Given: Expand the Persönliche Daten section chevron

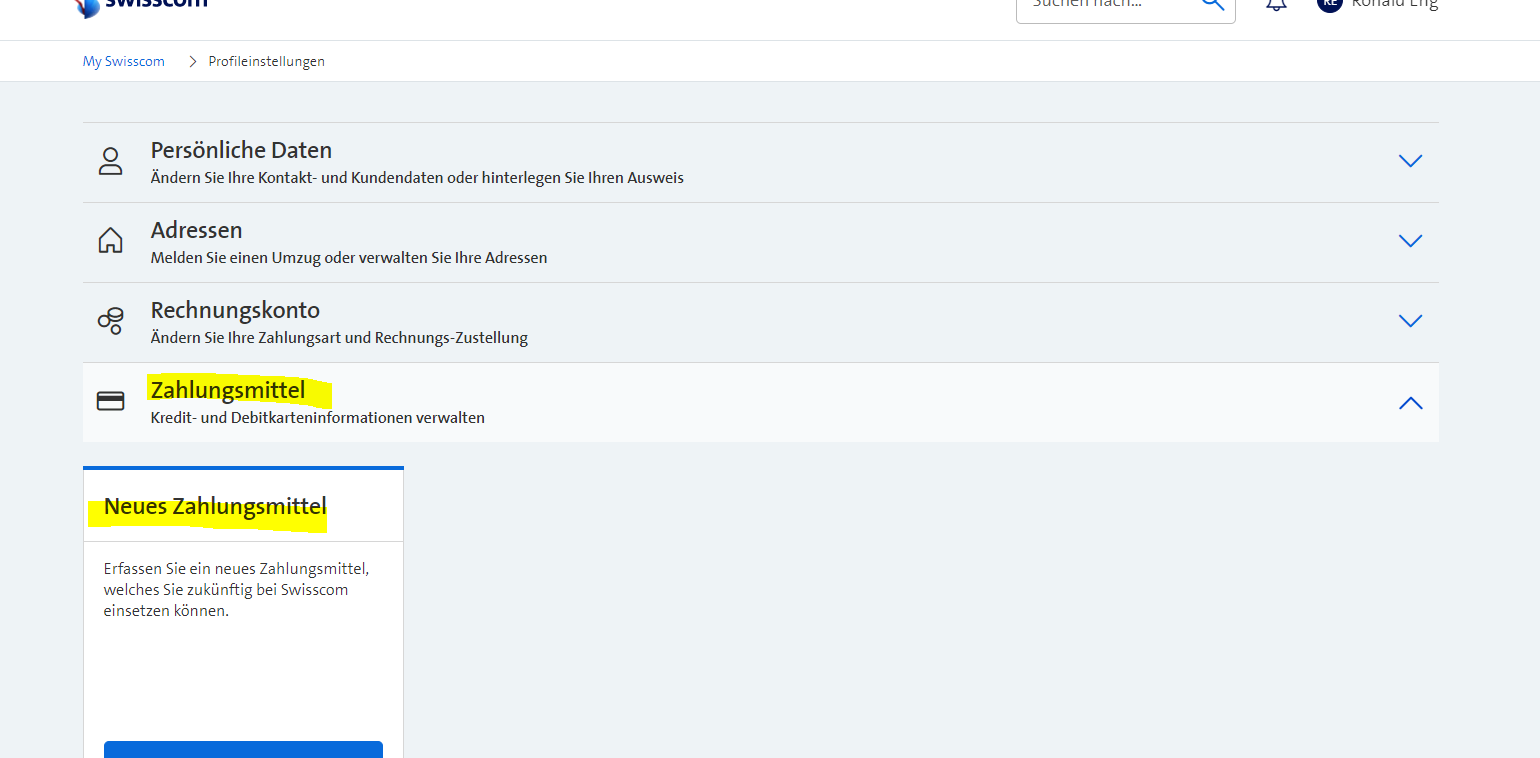Looking at the screenshot, I should 1410,161.
